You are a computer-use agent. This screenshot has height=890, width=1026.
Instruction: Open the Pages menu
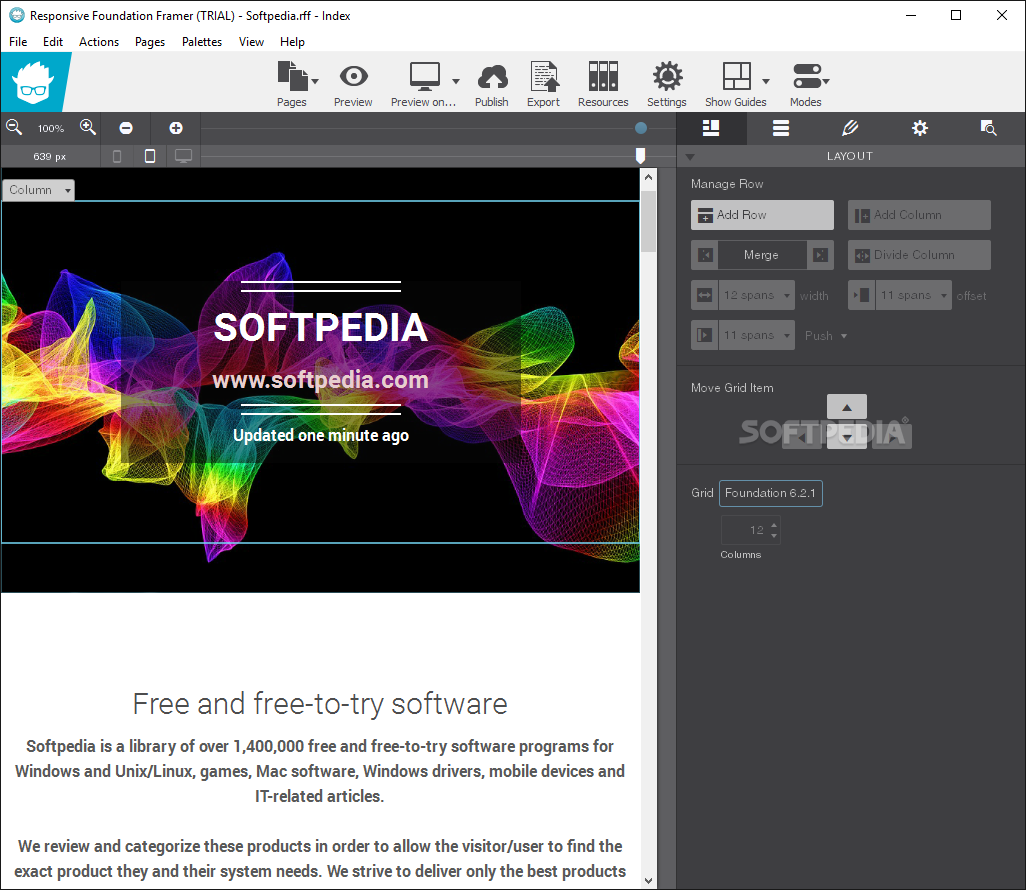pos(150,42)
